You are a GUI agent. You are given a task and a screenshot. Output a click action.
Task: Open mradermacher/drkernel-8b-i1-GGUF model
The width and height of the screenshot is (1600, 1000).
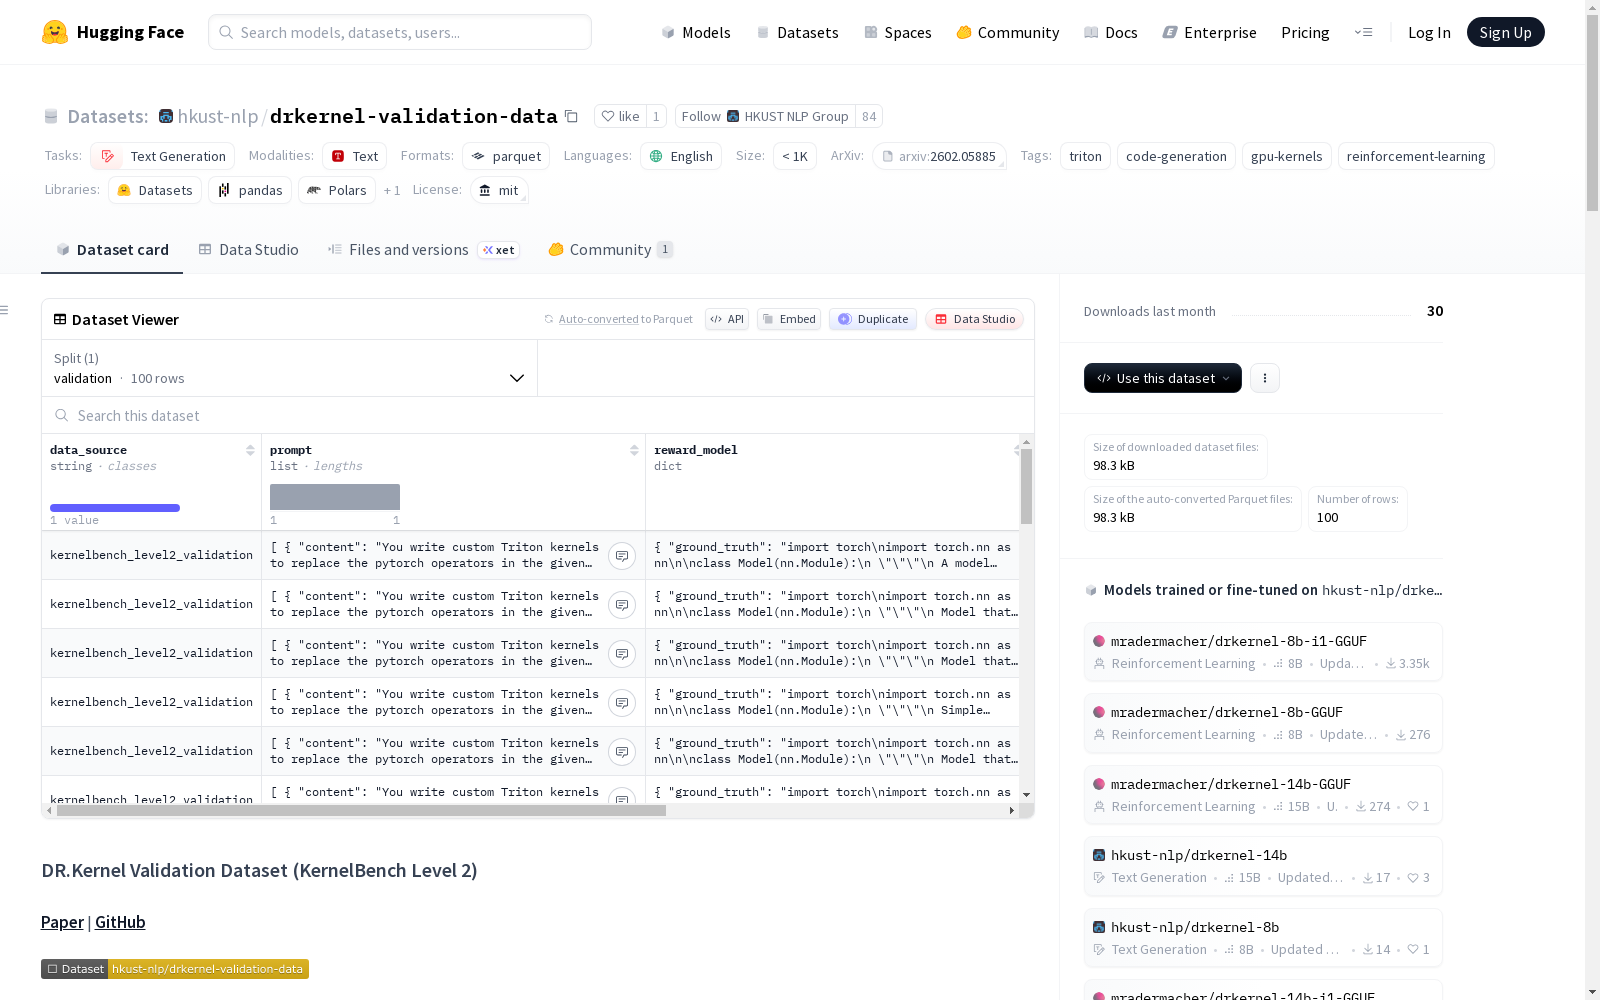1263,651
